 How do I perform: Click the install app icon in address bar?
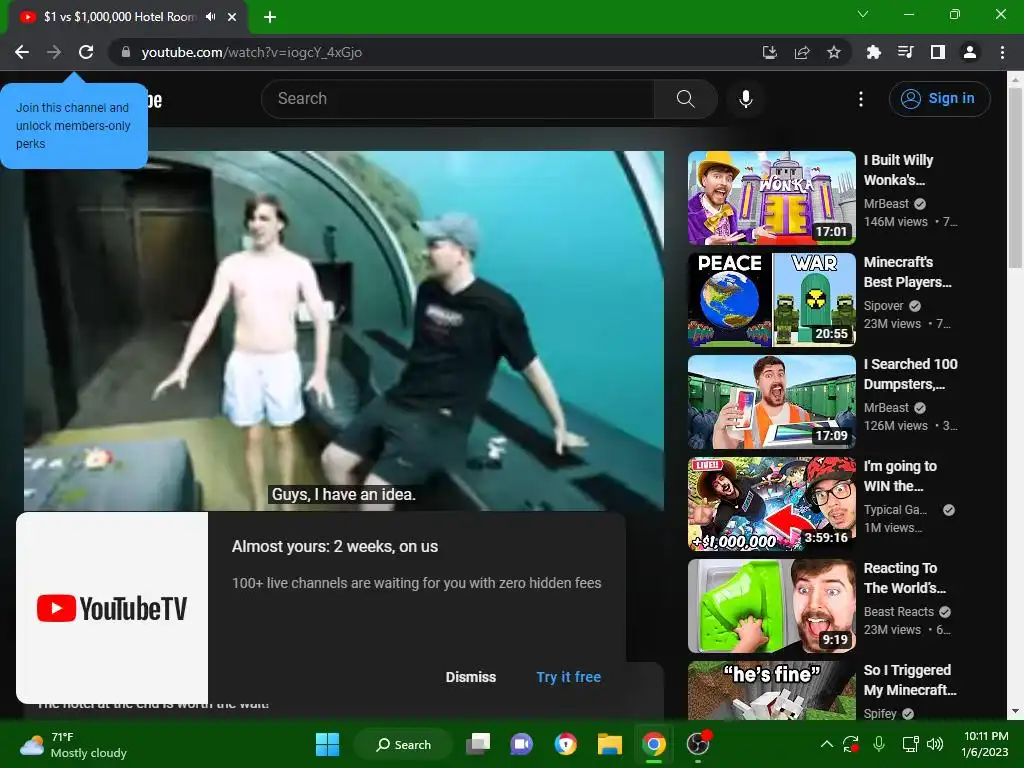coord(769,52)
